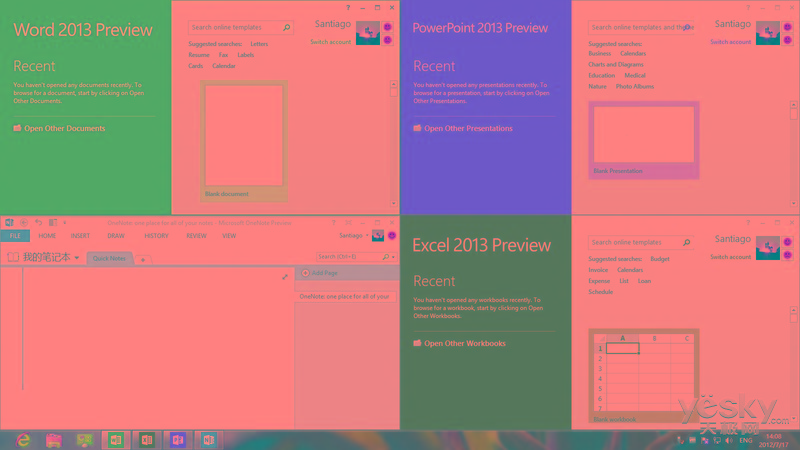Click the Excel account avatar picture

pos(768,248)
